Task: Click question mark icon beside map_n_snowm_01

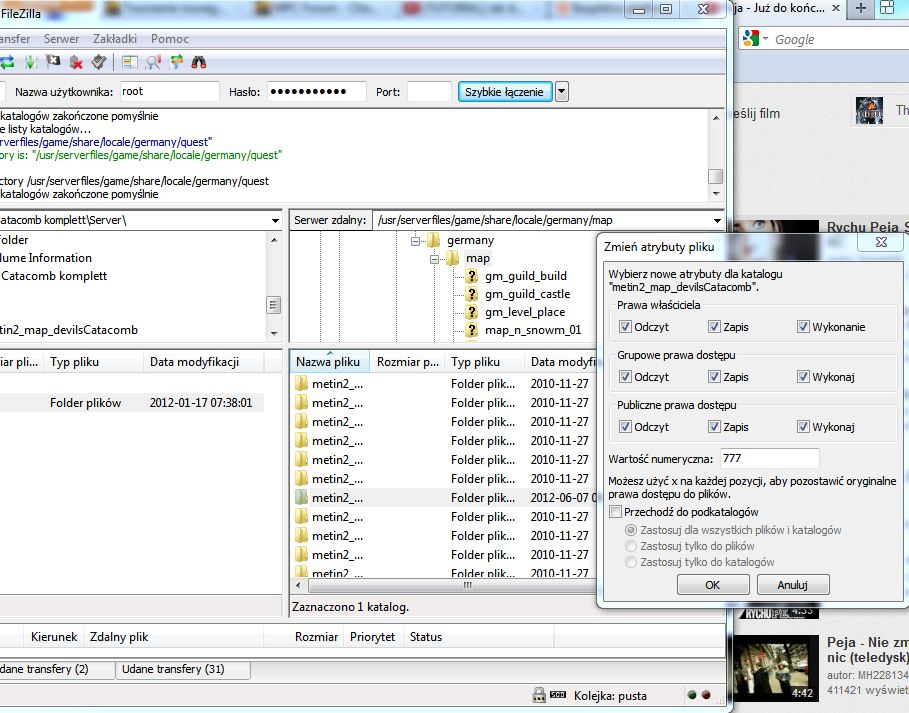Action: [472, 330]
